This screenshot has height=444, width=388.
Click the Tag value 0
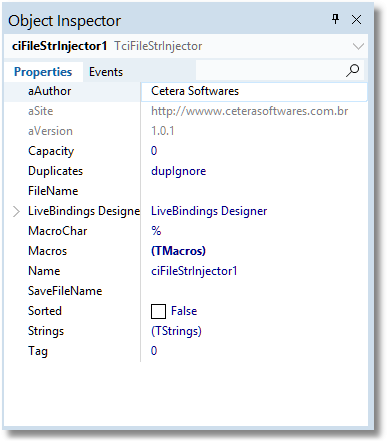pos(154,351)
